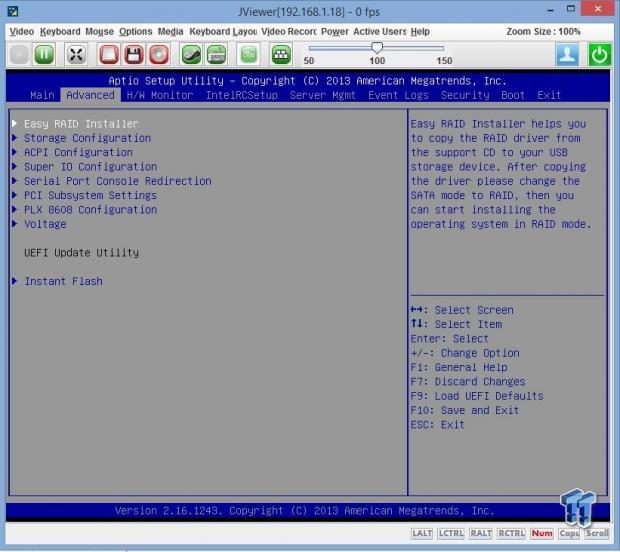Click the JViewer application icon in title bar
This screenshot has height=552, width=620.
tap(13, 11)
